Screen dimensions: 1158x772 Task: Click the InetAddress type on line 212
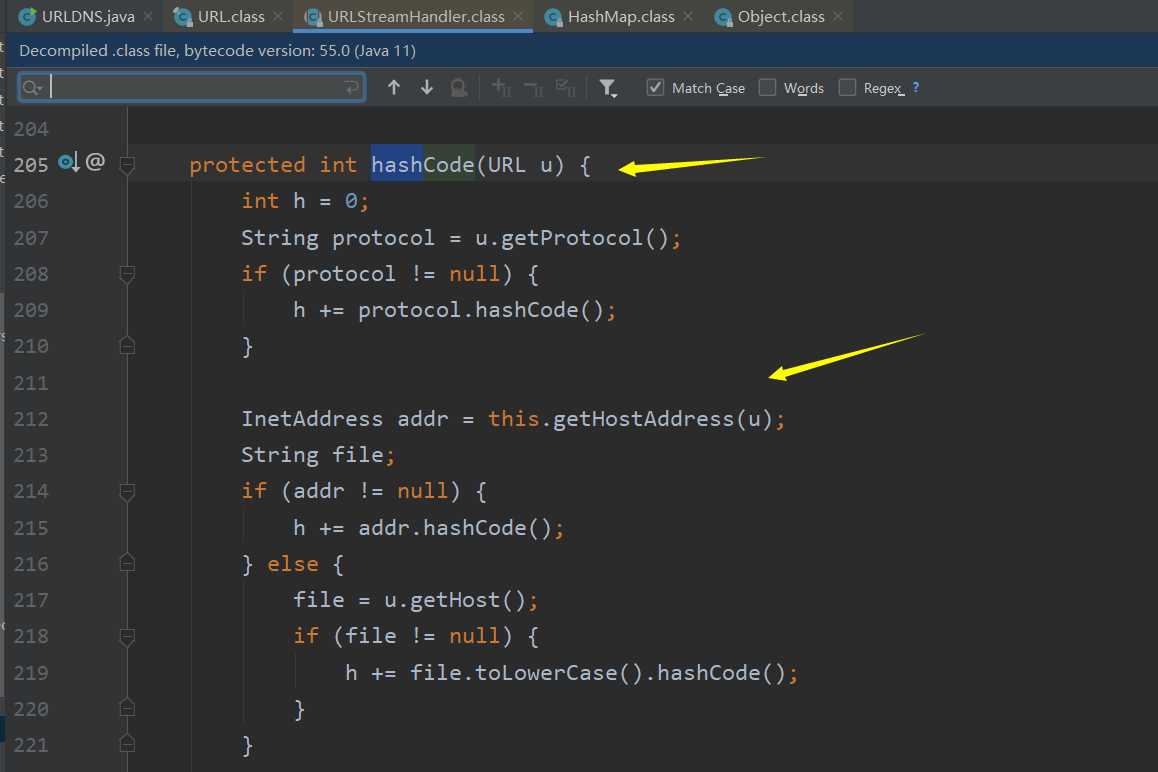312,419
